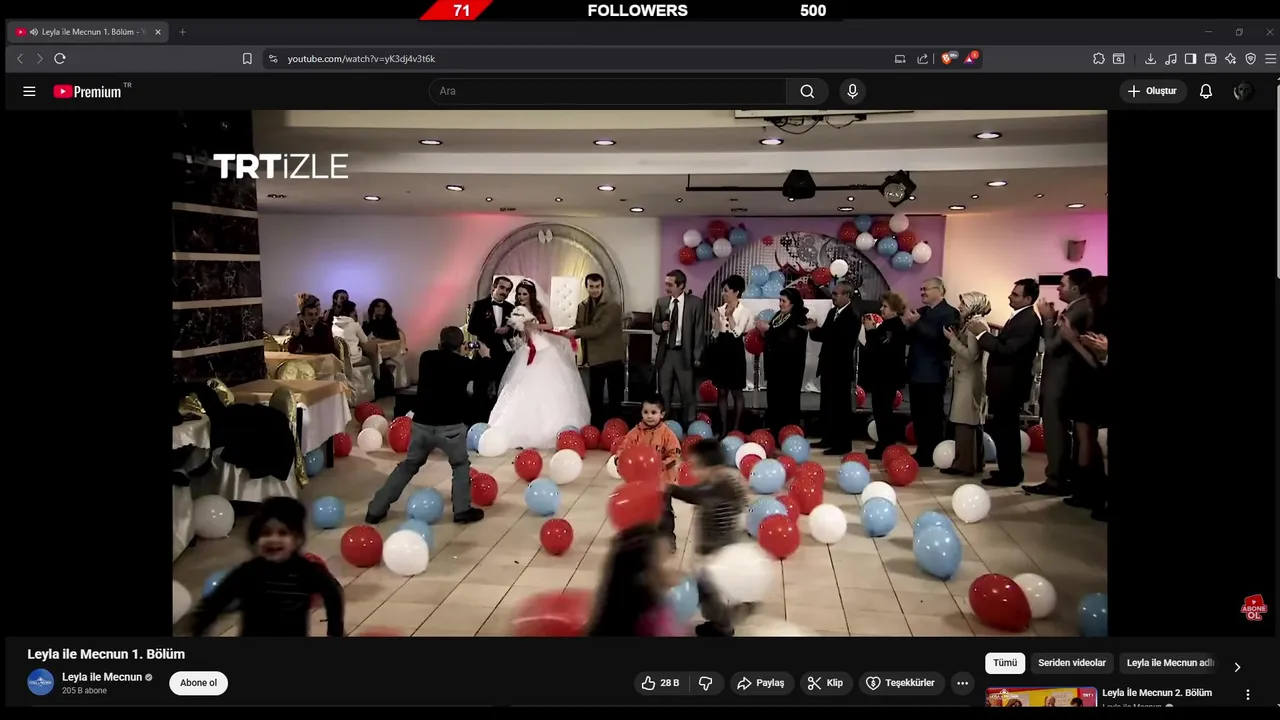Viewport: 1280px width, 720px height.
Task: Select the Tümü chip
Action: (1005, 663)
